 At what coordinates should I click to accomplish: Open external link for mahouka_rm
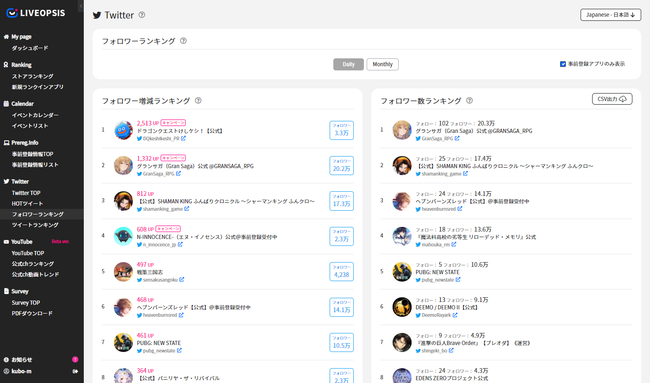click(x=454, y=245)
